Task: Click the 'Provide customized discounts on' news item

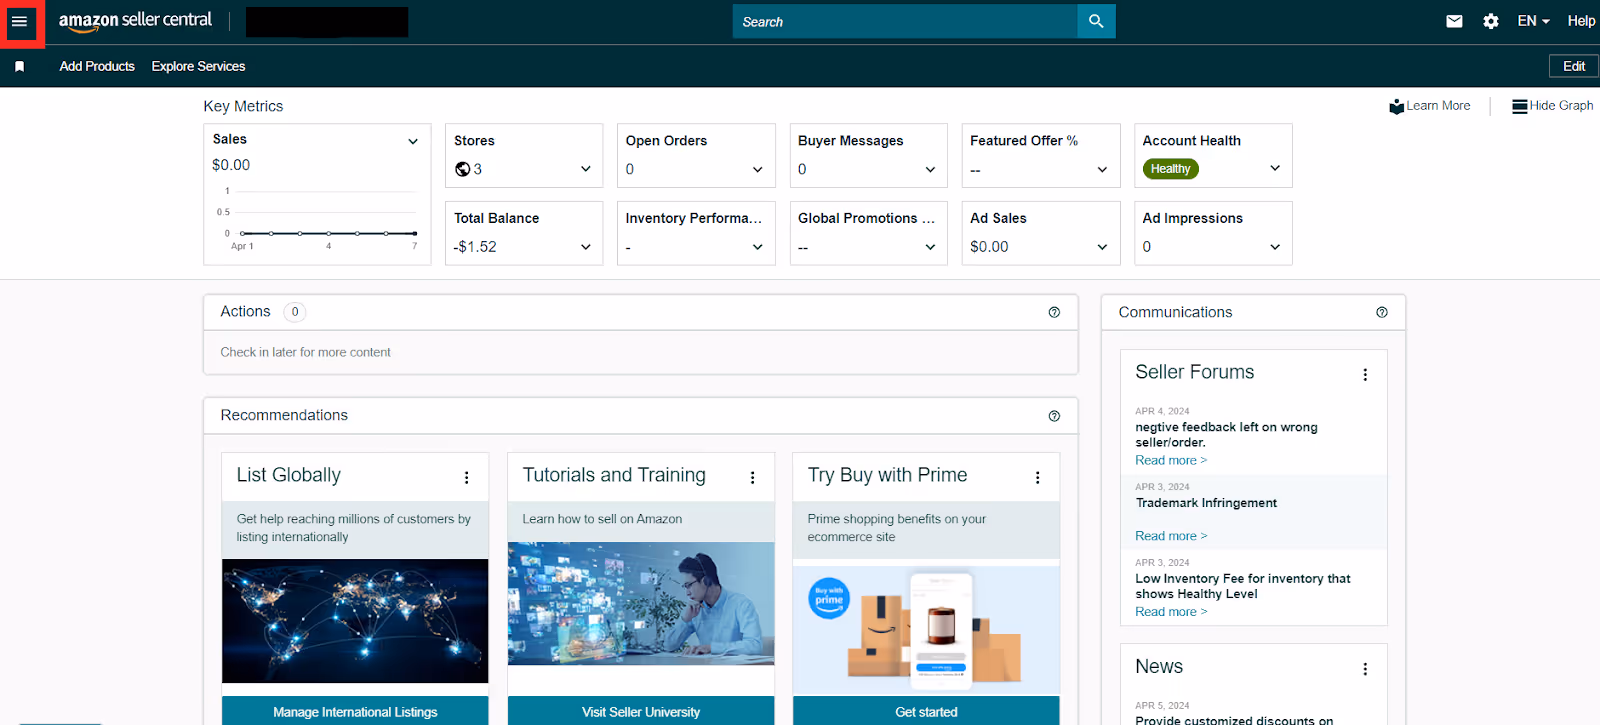Action: point(1234,719)
